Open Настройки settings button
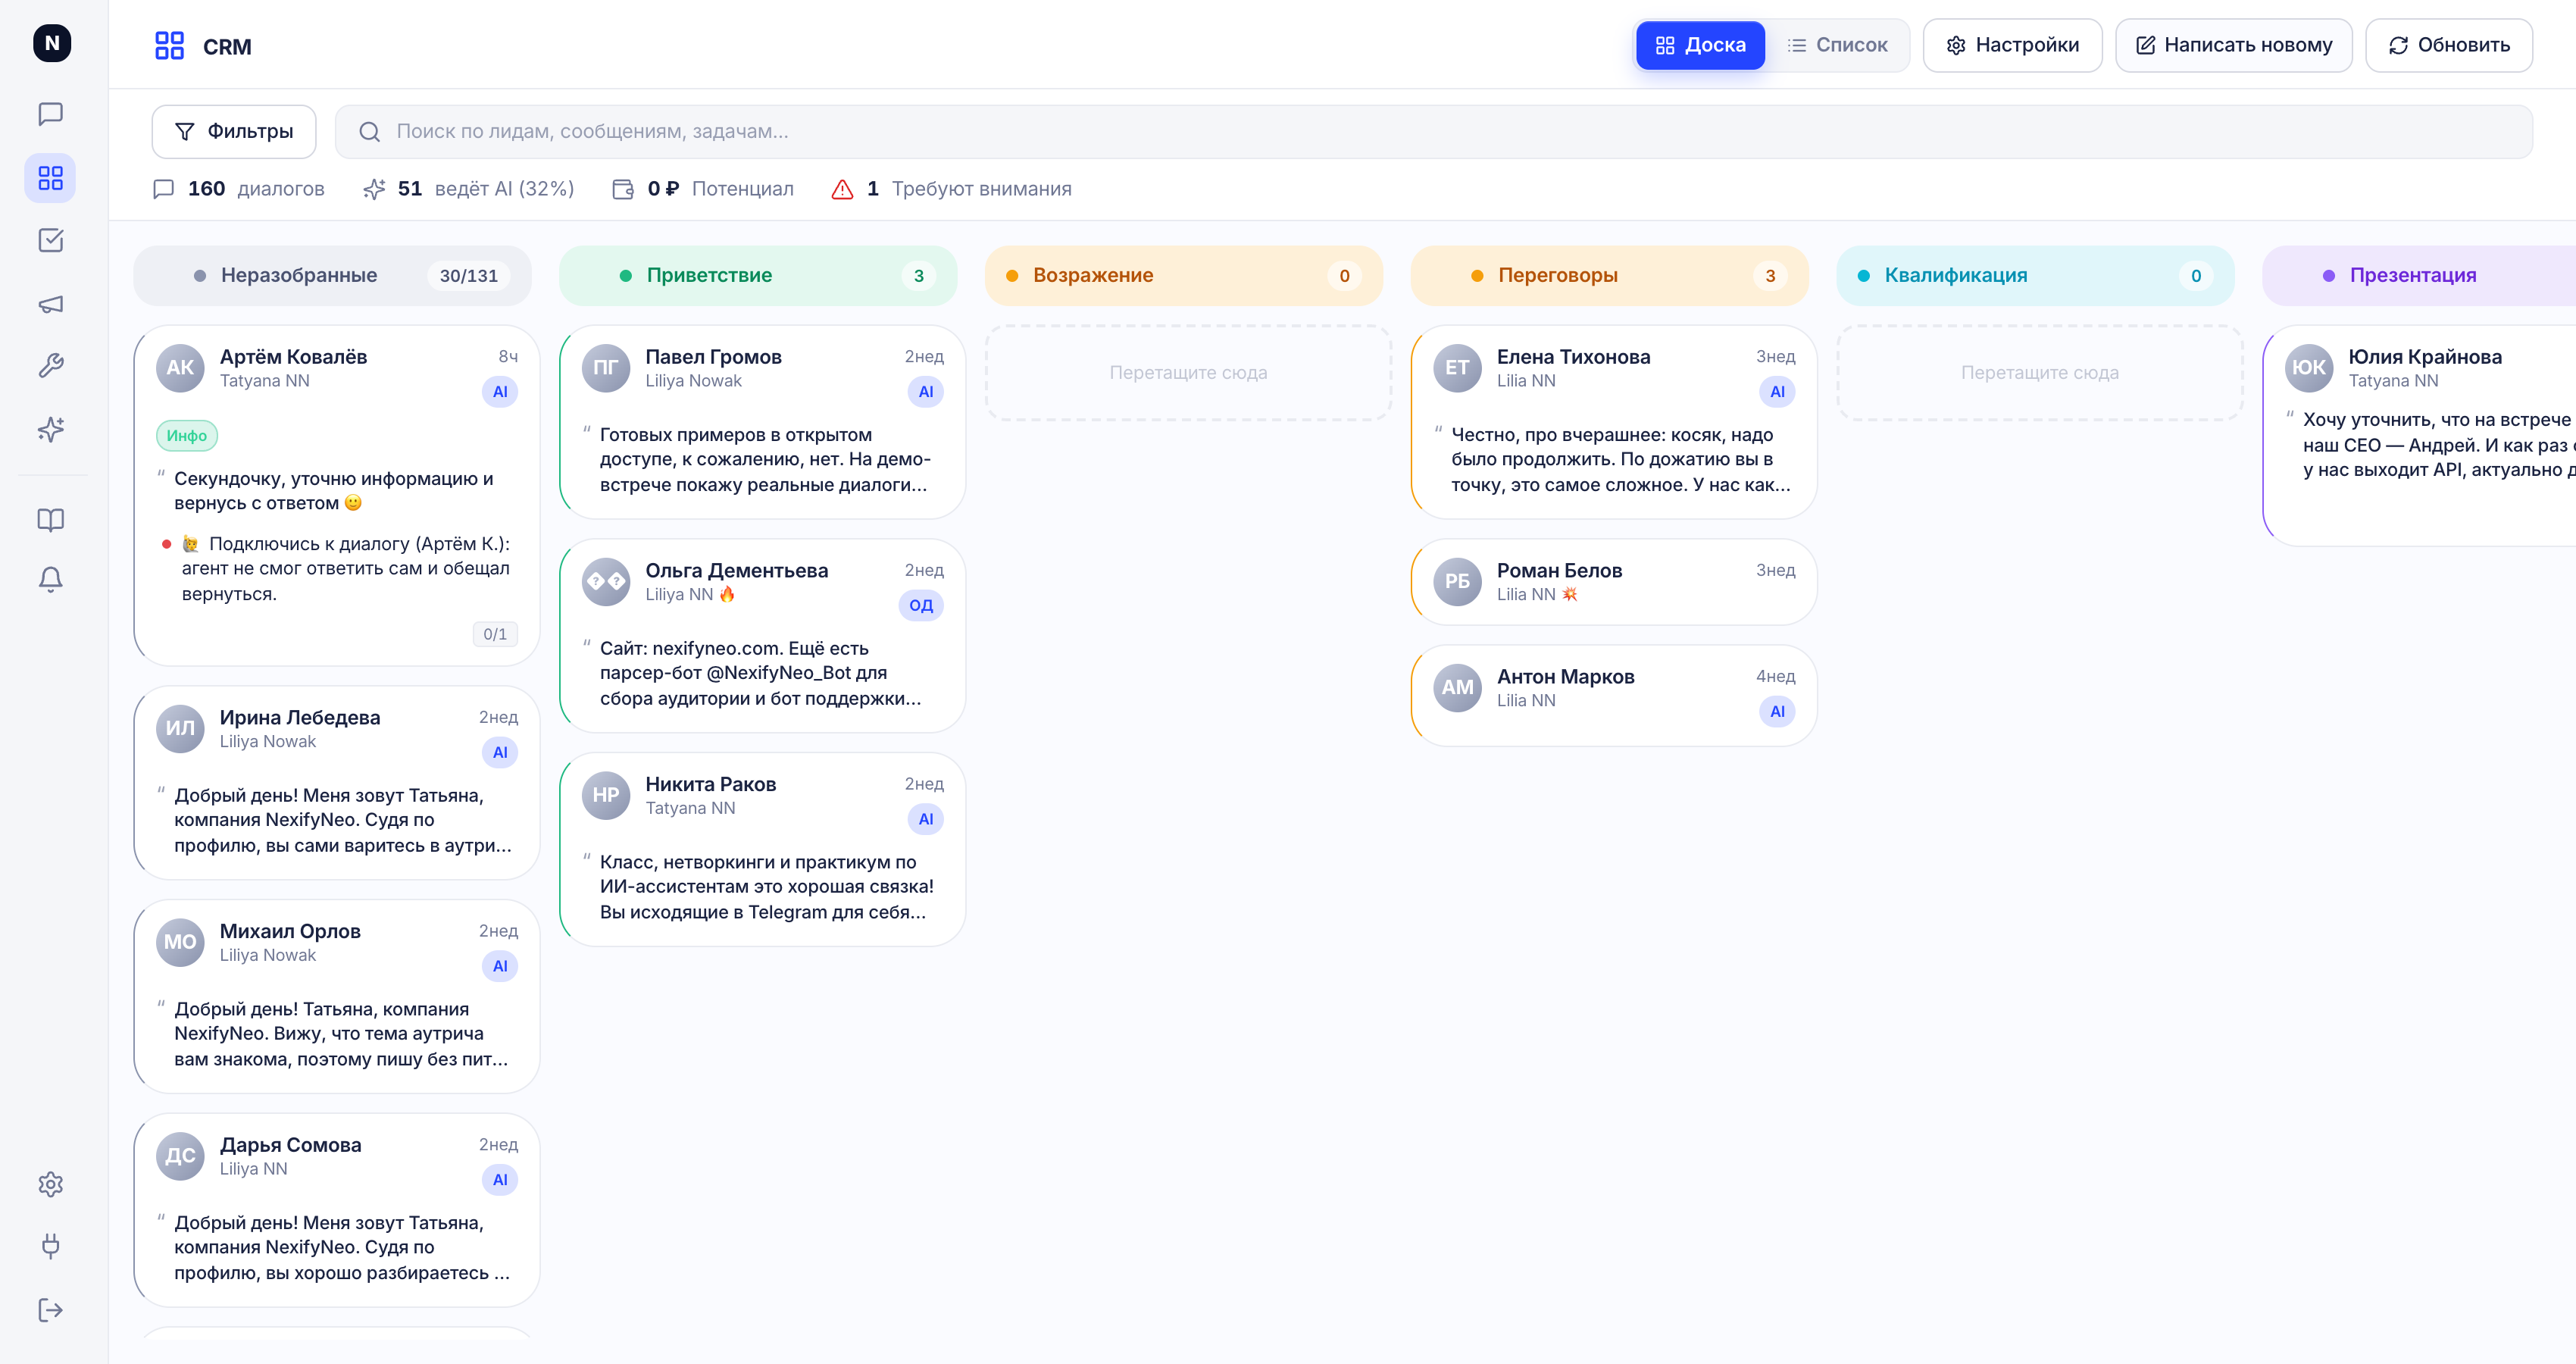2576x1364 pixels. coord(2012,45)
